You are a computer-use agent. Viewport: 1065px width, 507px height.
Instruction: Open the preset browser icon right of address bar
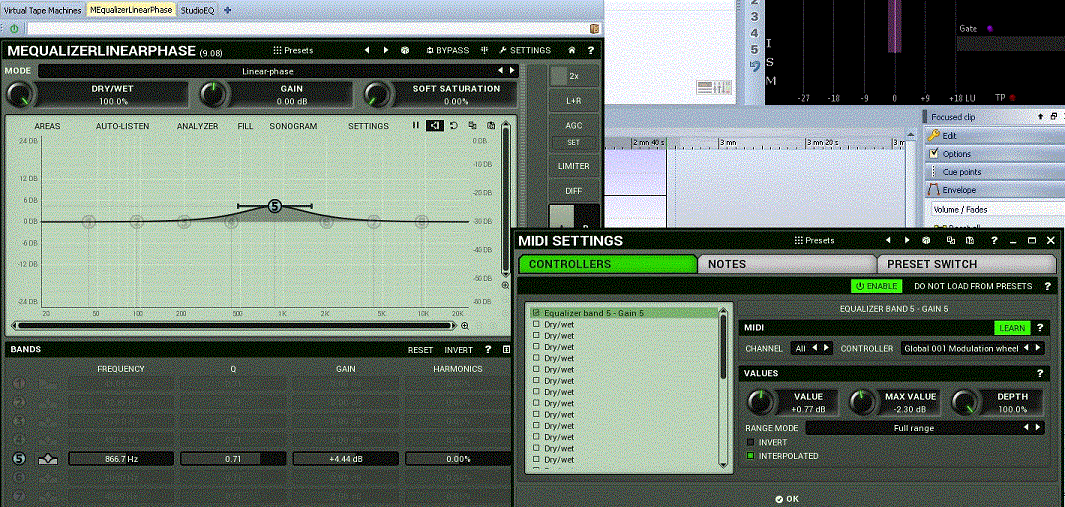tap(595, 29)
